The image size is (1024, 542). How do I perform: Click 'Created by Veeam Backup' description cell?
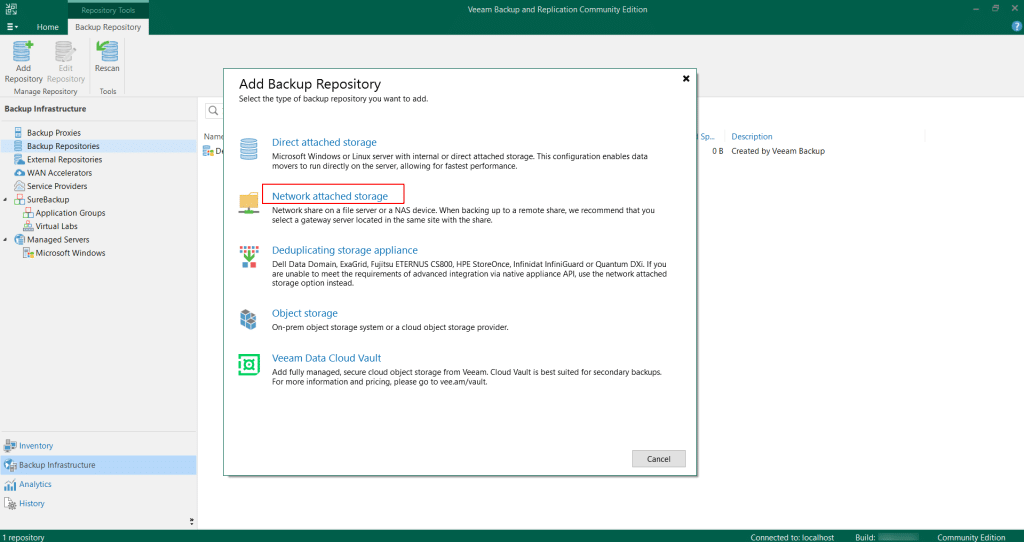[778, 151]
